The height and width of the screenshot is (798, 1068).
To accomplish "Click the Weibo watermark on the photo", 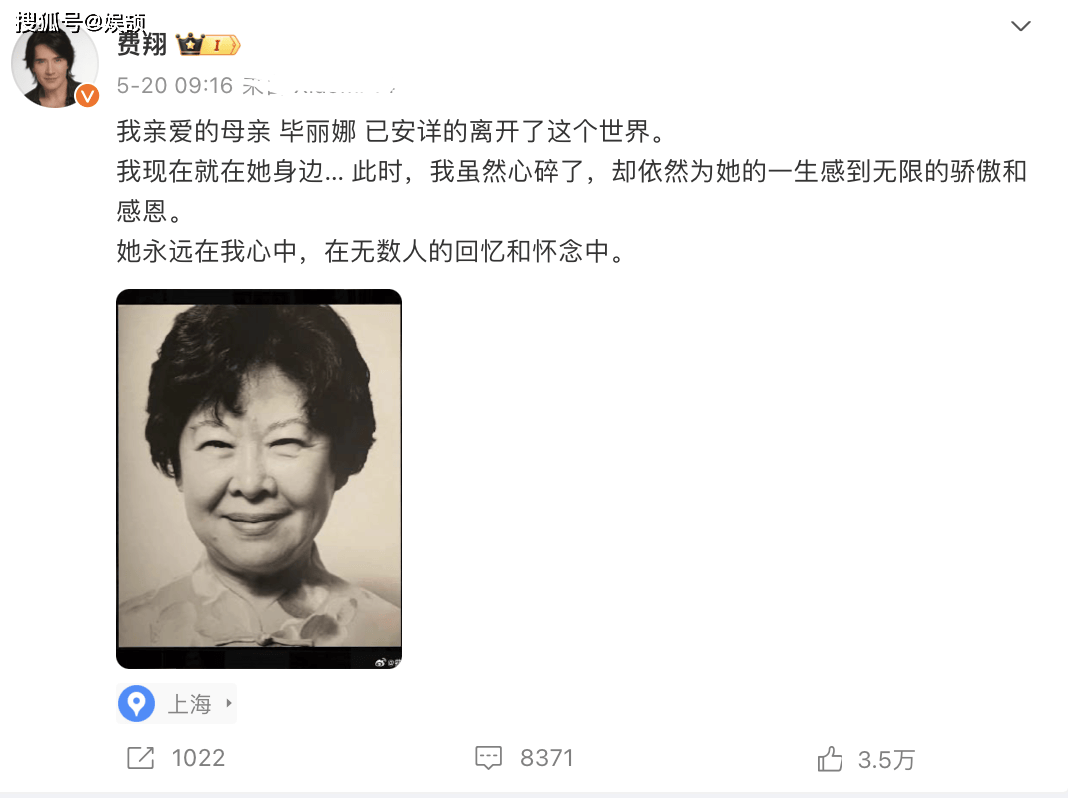I will tap(387, 662).
